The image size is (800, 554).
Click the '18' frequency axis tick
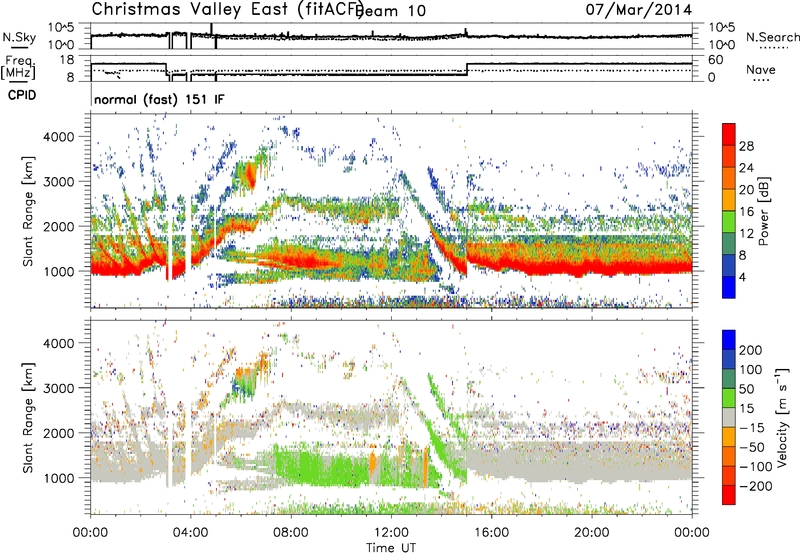pos(67,60)
